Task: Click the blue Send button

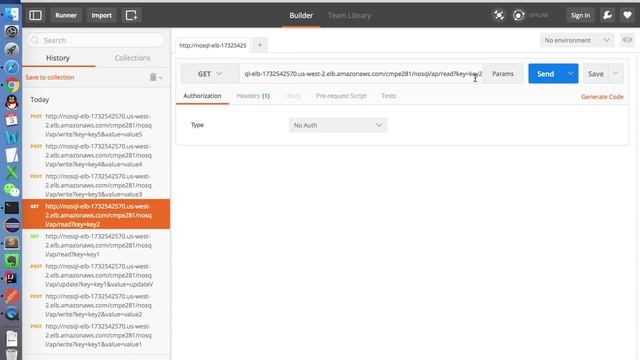Action: pos(545,73)
